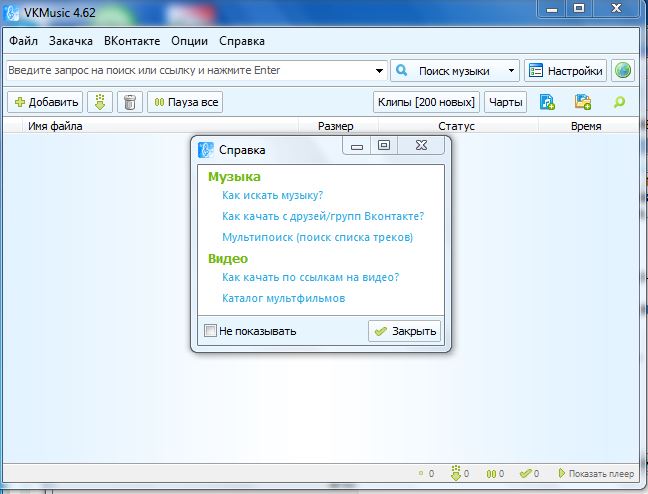Sort by the Время column header
The height and width of the screenshot is (494, 648).
click(586, 126)
